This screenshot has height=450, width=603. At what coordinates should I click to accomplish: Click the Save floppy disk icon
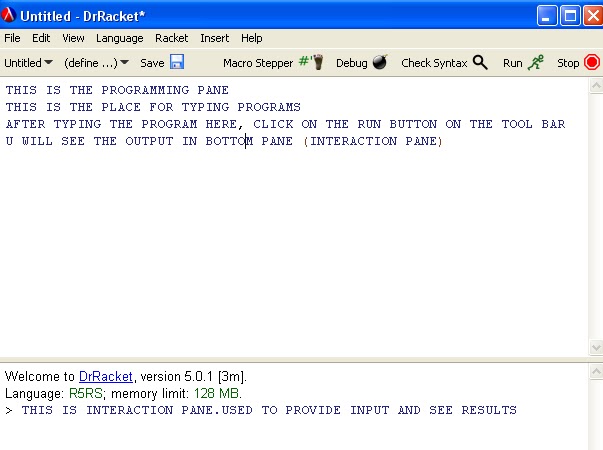point(177,62)
